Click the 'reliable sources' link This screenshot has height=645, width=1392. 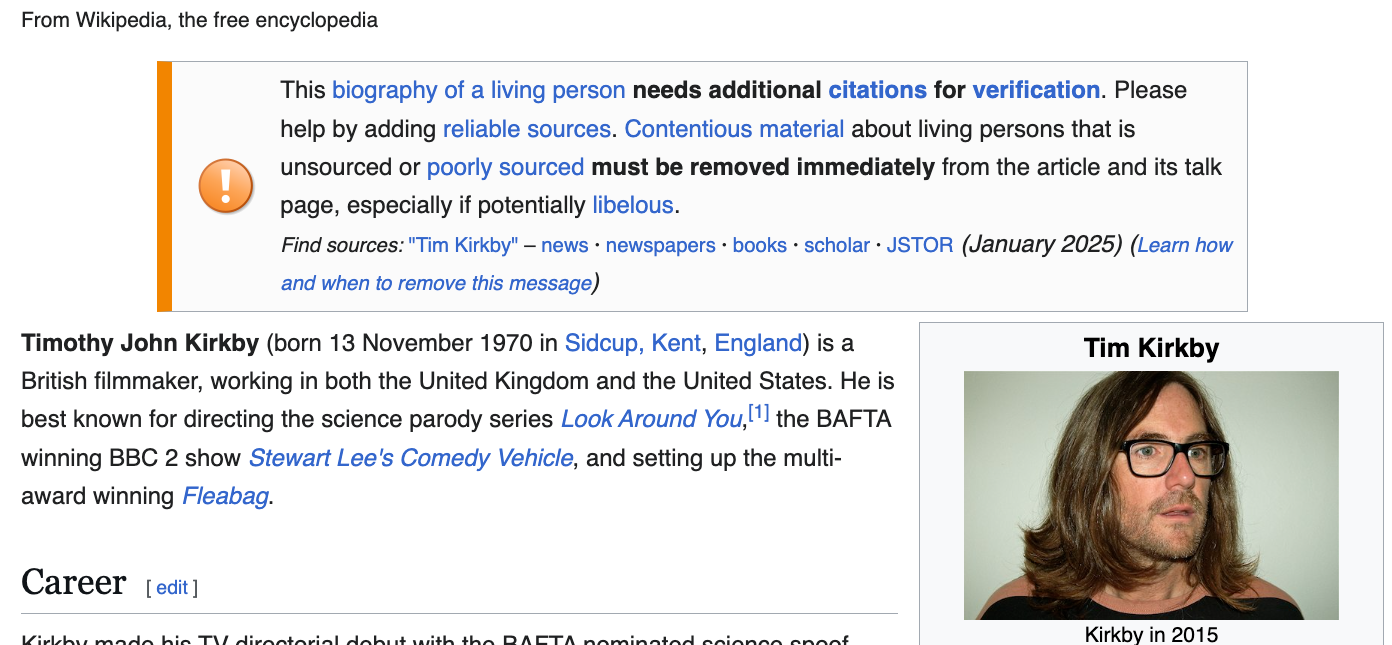pyautogui.click(x=526, y=129)
